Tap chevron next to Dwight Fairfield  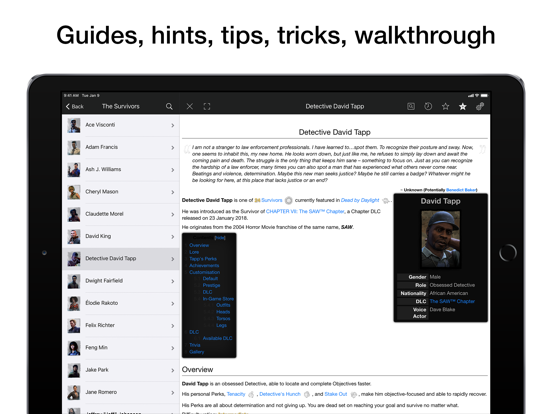click(173, 281)
